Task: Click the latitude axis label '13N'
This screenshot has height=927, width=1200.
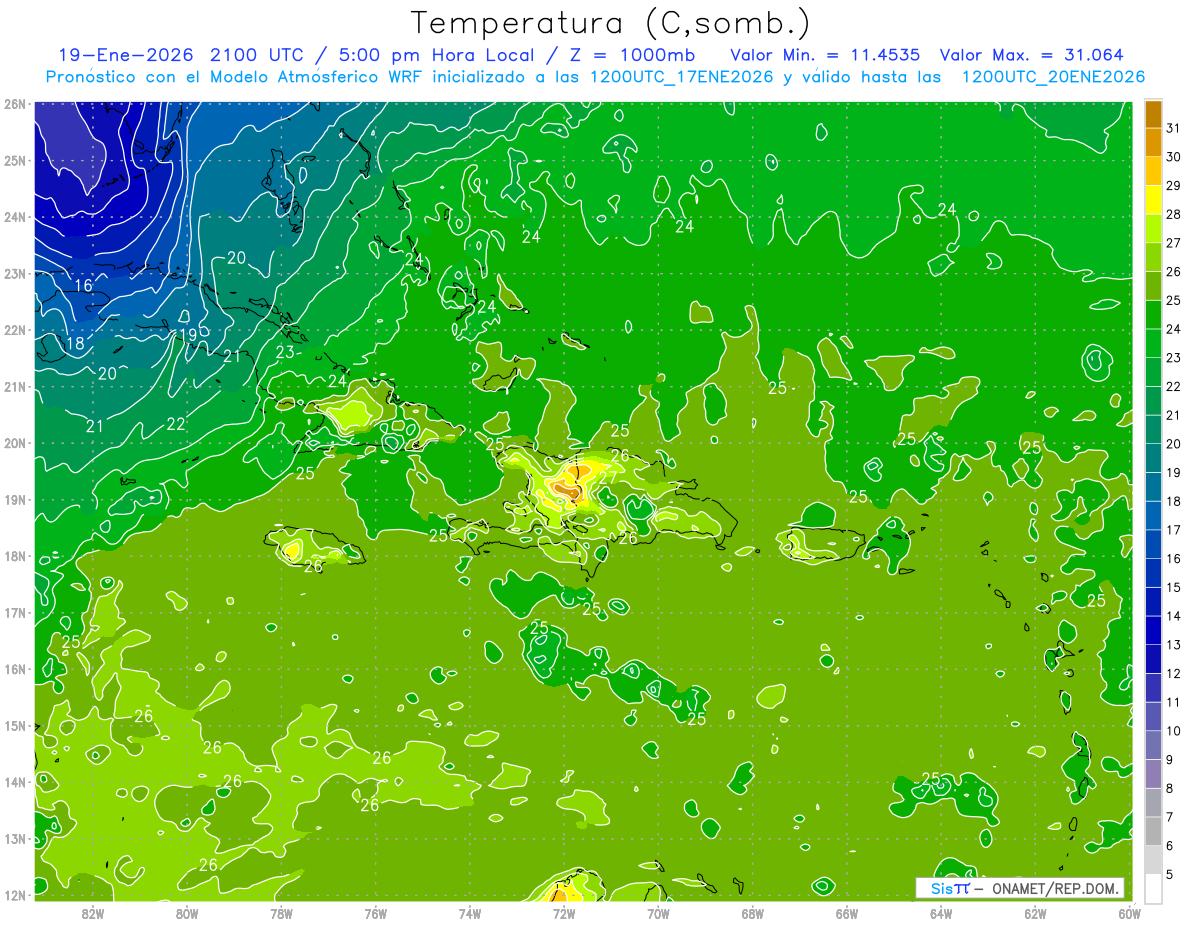Action: coord(14,839)
